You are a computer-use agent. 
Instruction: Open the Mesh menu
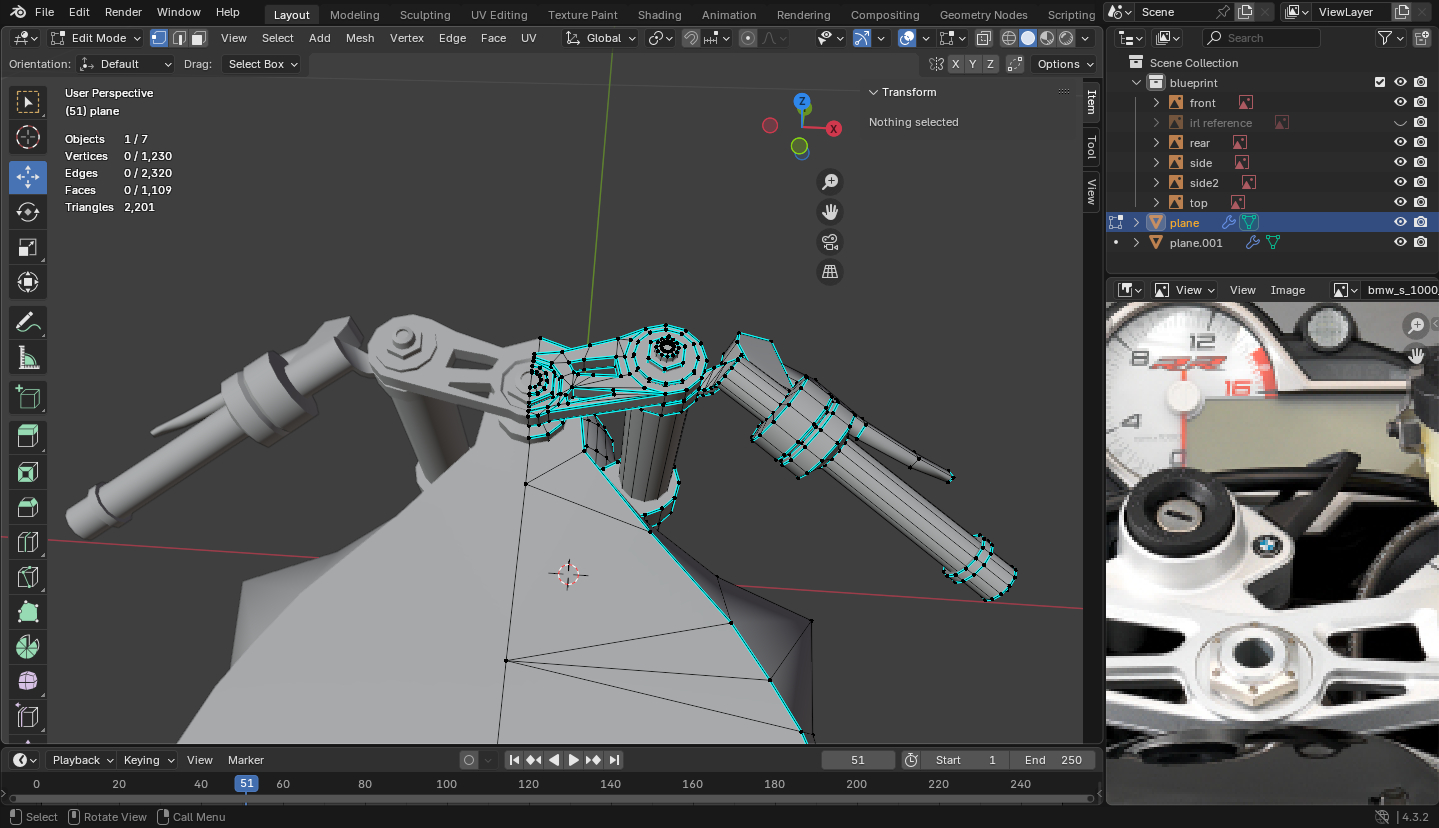coord(360,38)
